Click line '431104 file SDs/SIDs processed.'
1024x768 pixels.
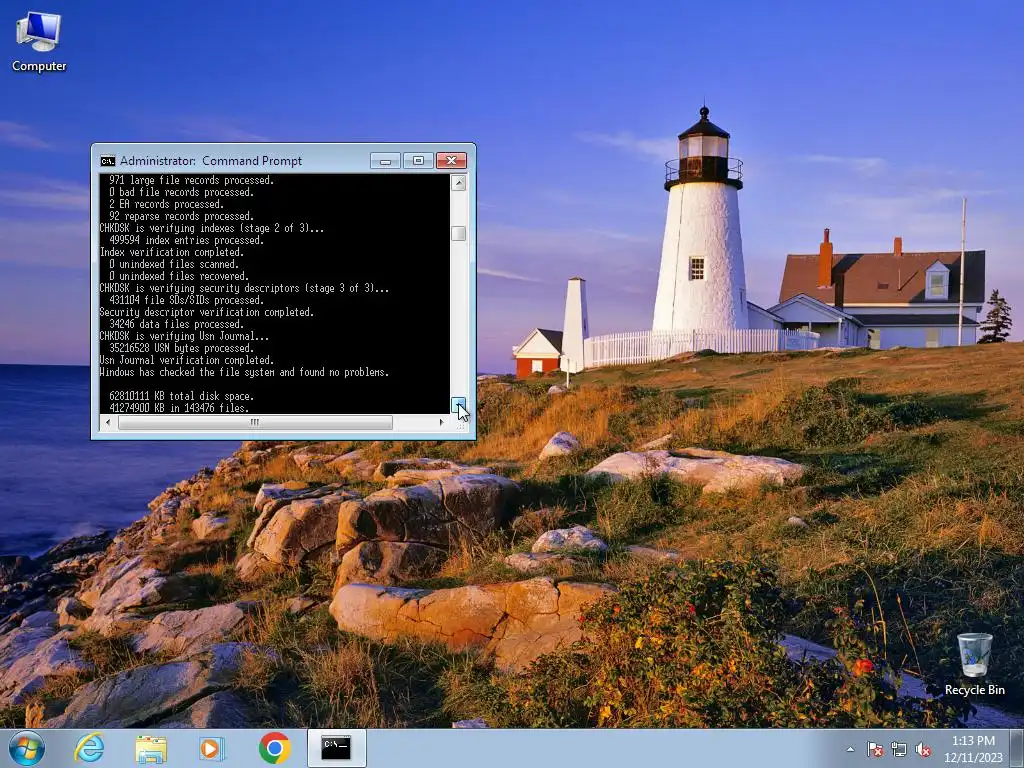[x=186, y=300]
